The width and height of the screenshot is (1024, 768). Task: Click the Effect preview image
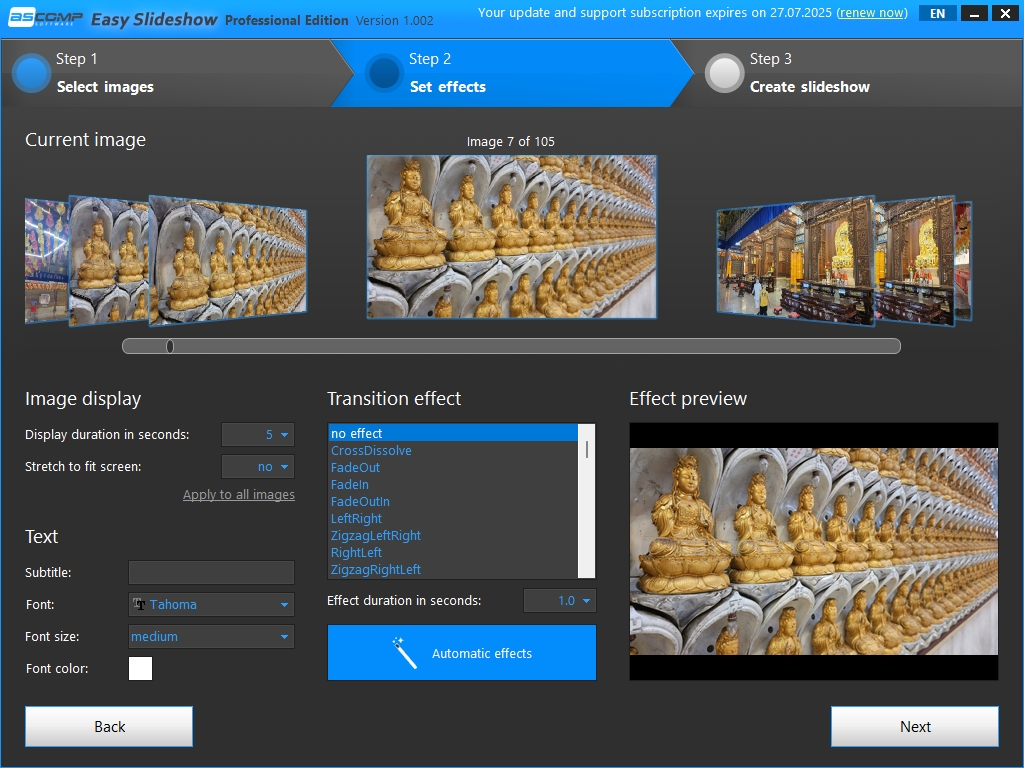(814, 551)
